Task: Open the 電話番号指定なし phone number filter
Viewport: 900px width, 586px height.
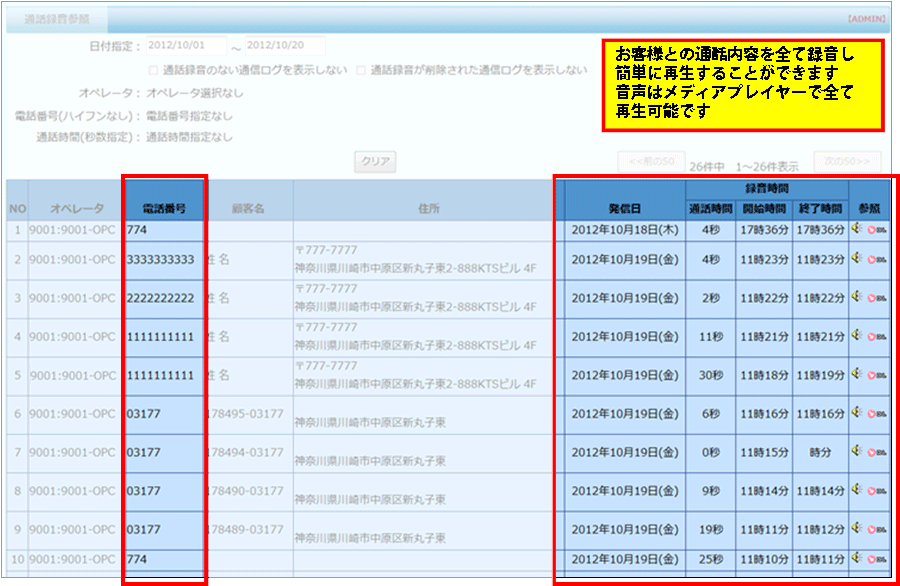Action: coord(189,115)
